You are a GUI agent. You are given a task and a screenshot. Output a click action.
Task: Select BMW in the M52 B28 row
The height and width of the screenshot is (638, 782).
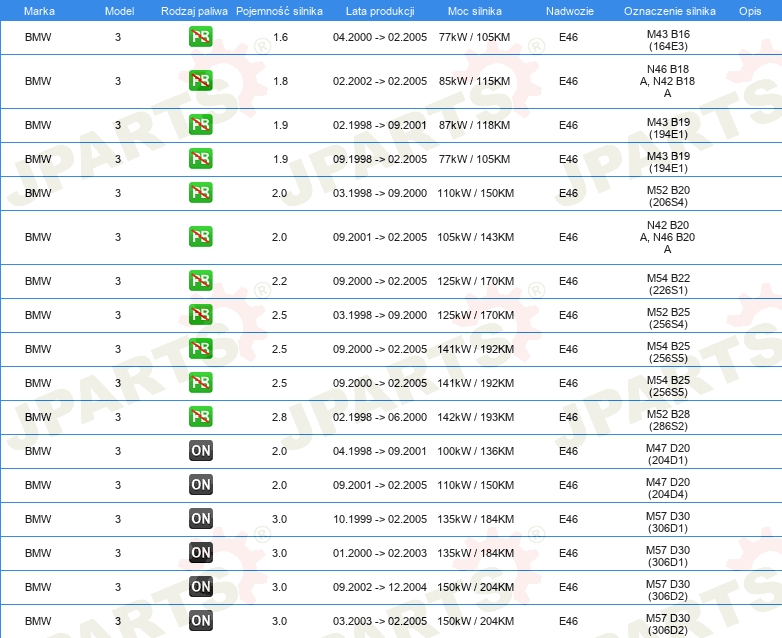[38, 417]
